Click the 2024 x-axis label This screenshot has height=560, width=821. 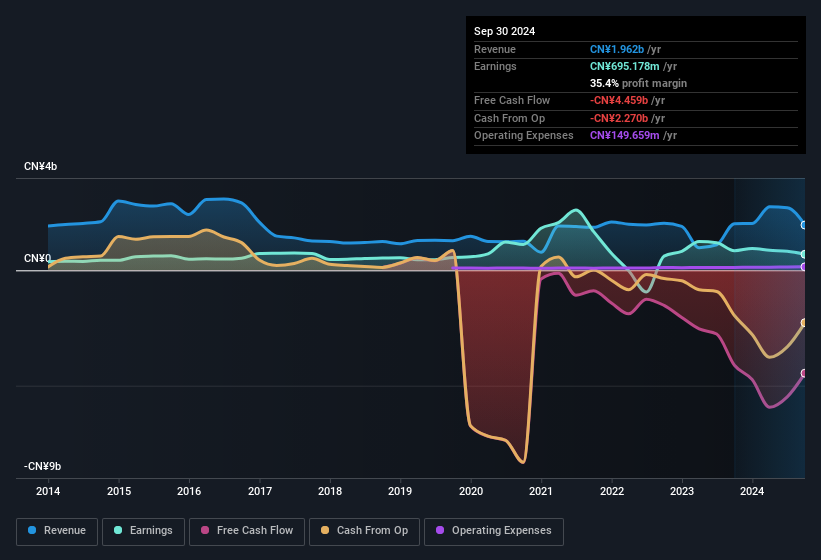[x=752, y=491]
